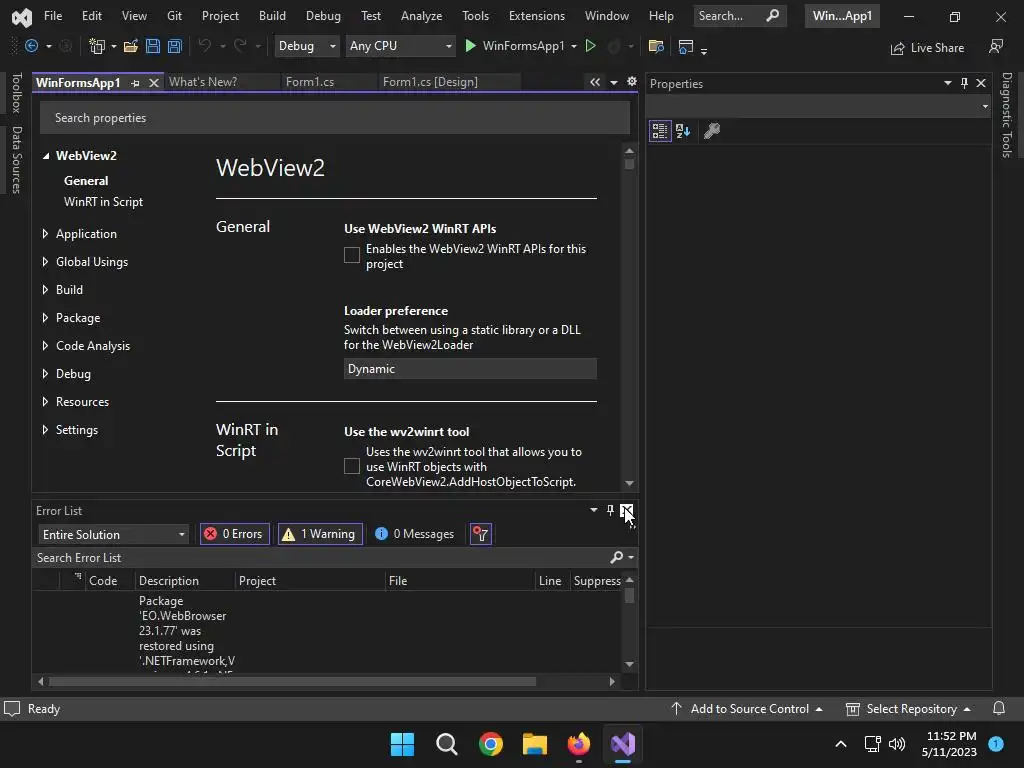Open the Entire Solution scope dropdown
This screenshot has height=768, width=1024.
point(113,534)
